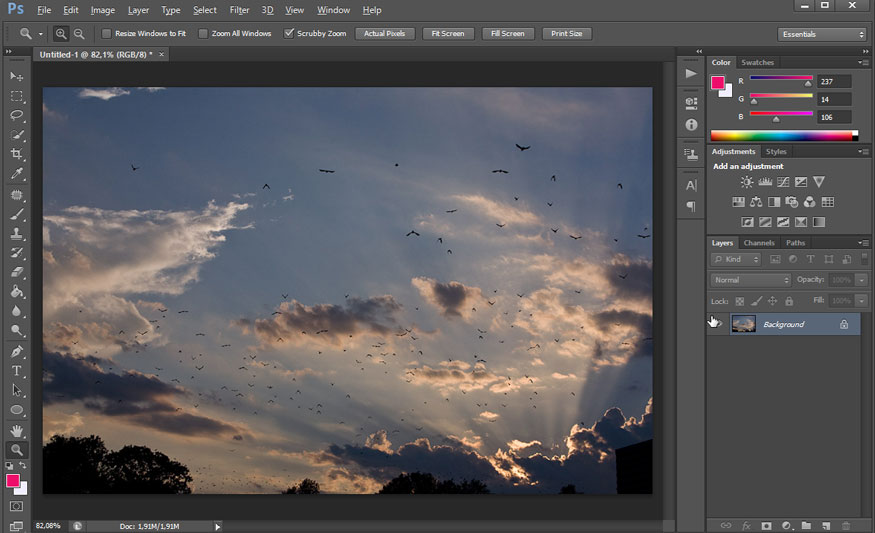Image resolution: width=875 pixels, height=533 pixels.
Task: Click the foreground color in toolbox
Action: 12,481
